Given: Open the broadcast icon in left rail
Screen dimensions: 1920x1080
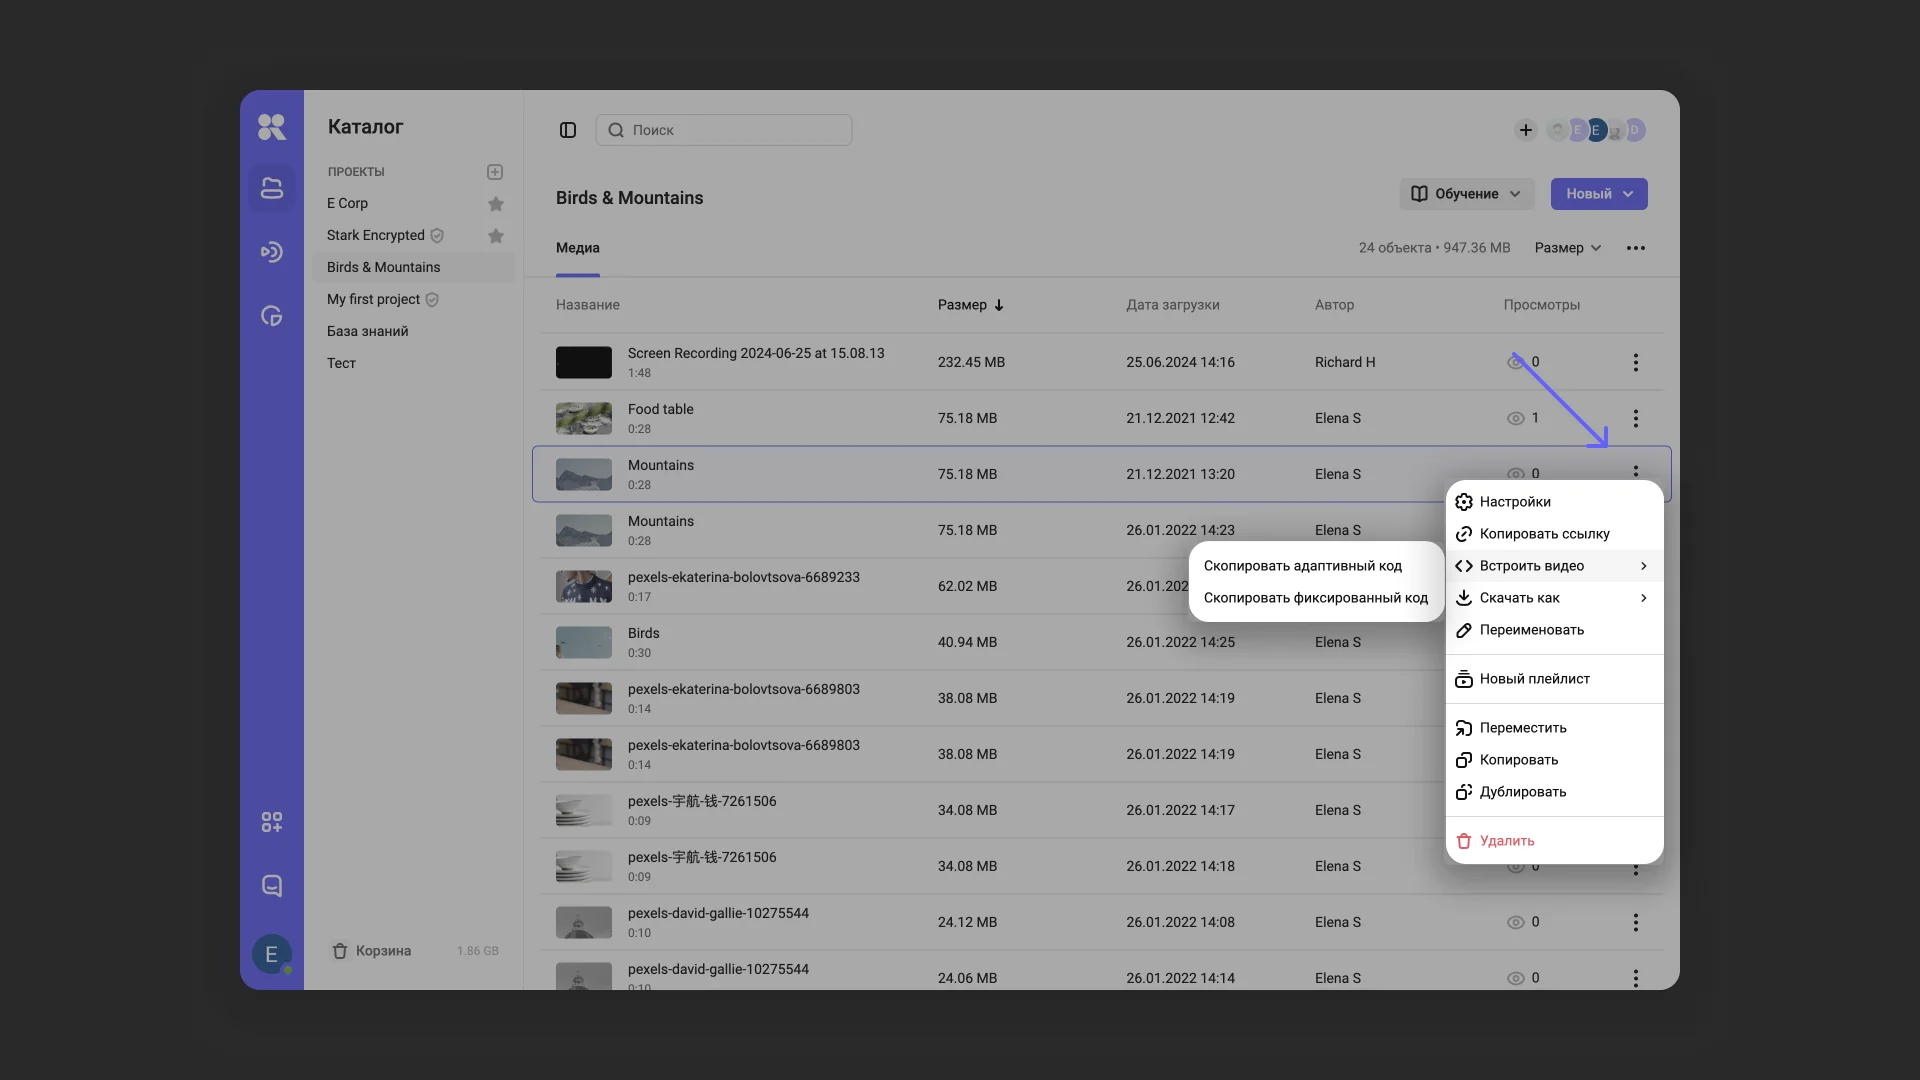Looking at the screenshot, I should (271, 252).
